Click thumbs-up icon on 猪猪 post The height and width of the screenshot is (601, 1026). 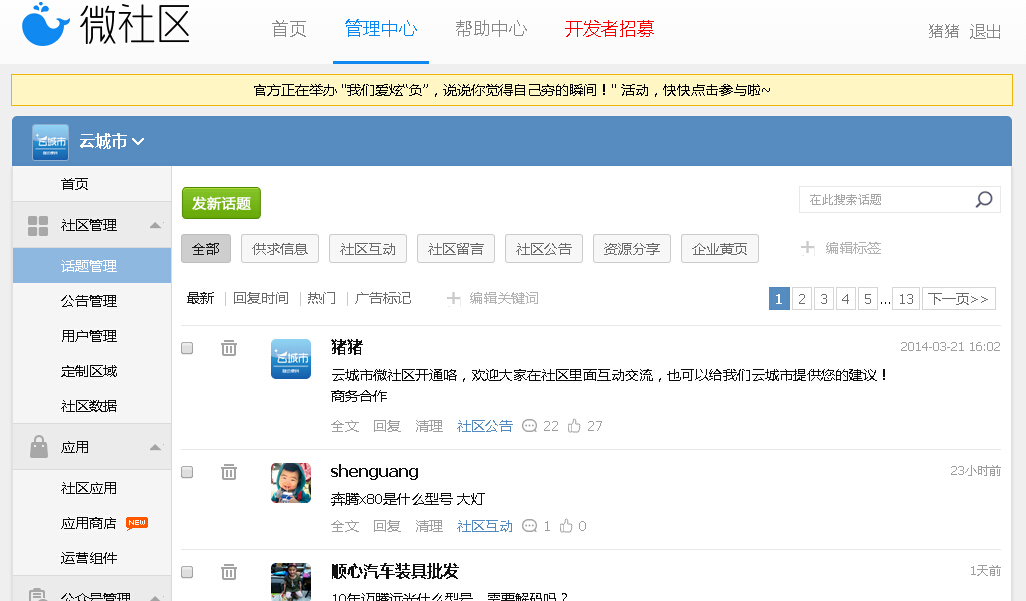click(574, 426)
